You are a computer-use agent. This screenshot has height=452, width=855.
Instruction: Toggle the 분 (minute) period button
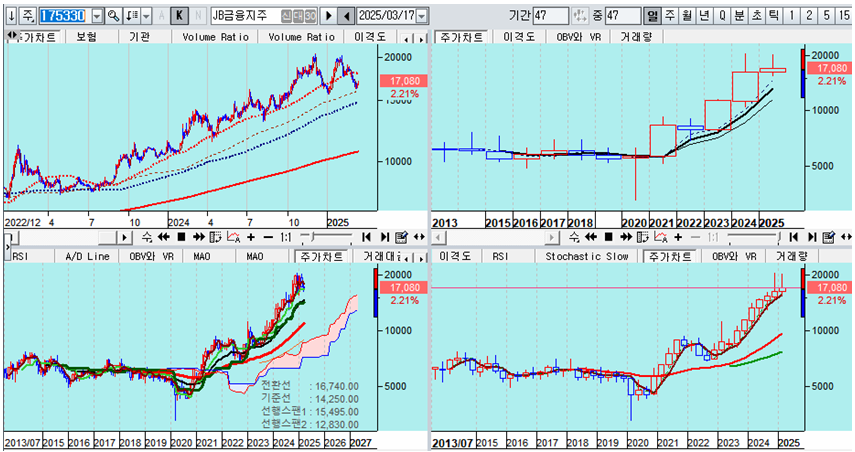739,16
